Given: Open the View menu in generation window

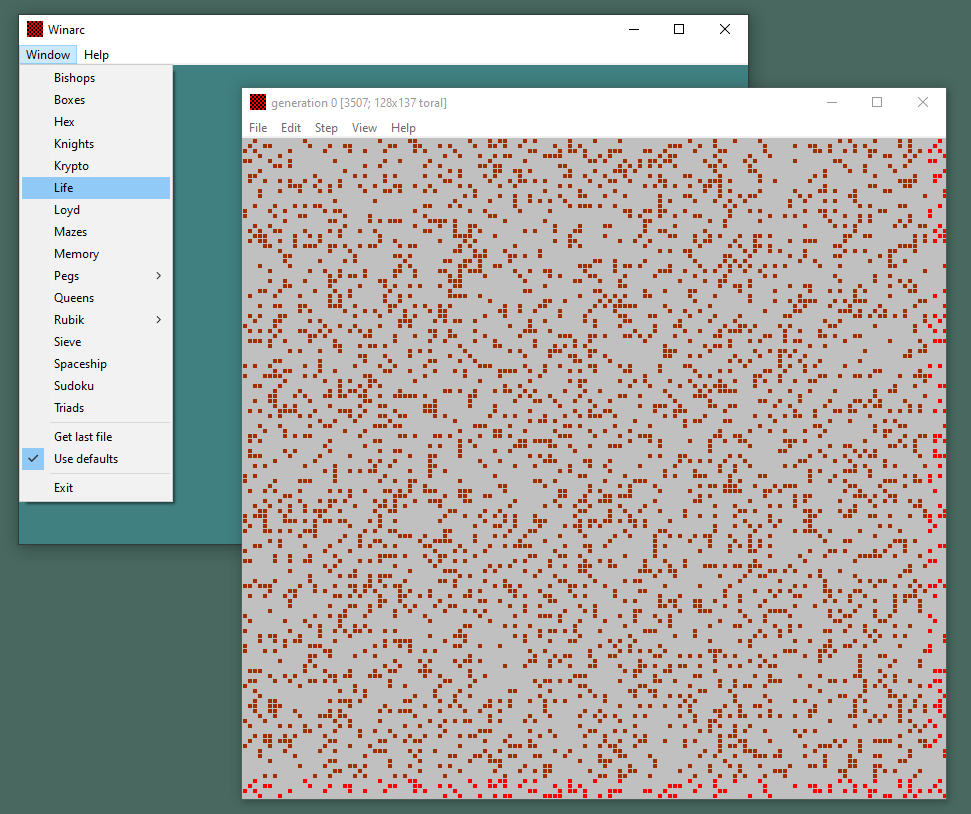Looking at the screenshot, I should click(x=364, y=128).
